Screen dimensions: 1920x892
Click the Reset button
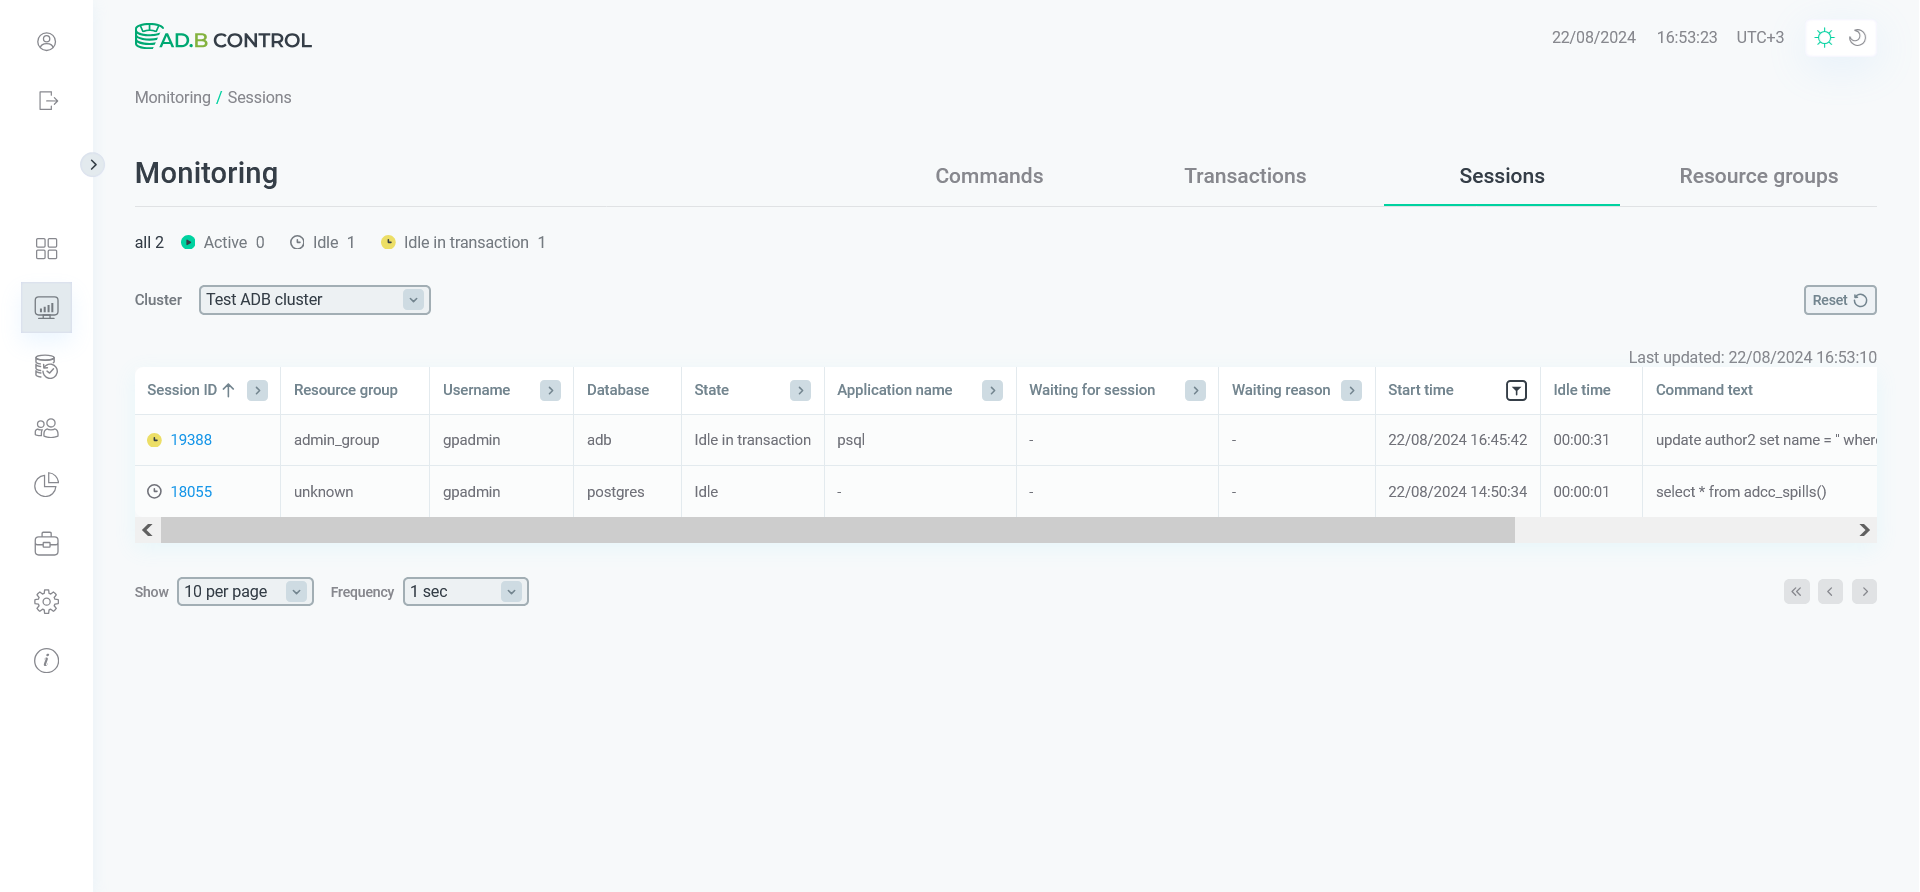1839,300
